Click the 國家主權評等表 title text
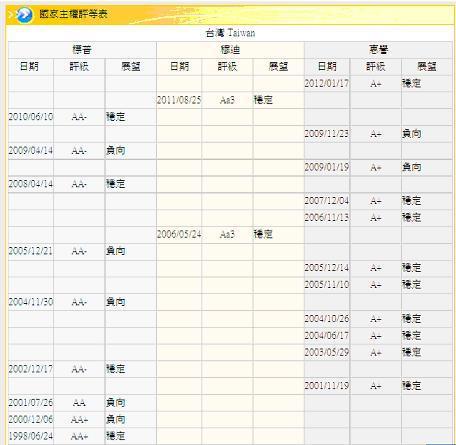 73,14
